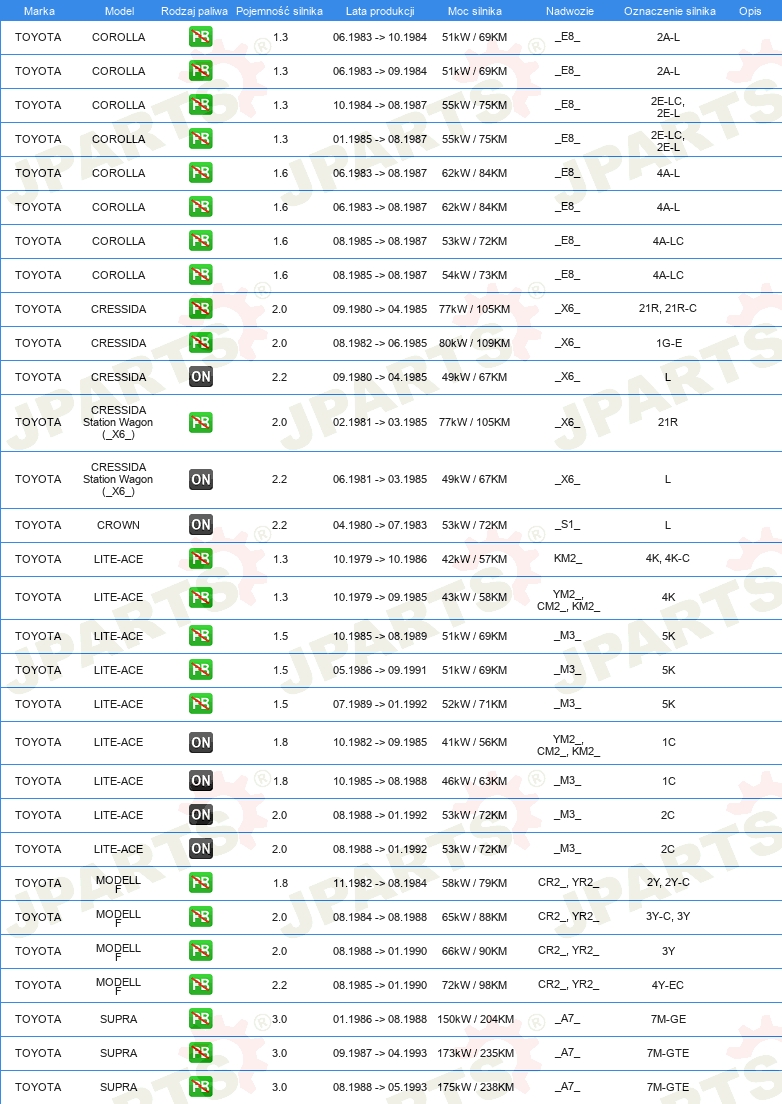Click petrol icon for Supra 09.1987 -> 04.1993
The width and height of the screenshot is (782, 1104).
coord(201,1053)
